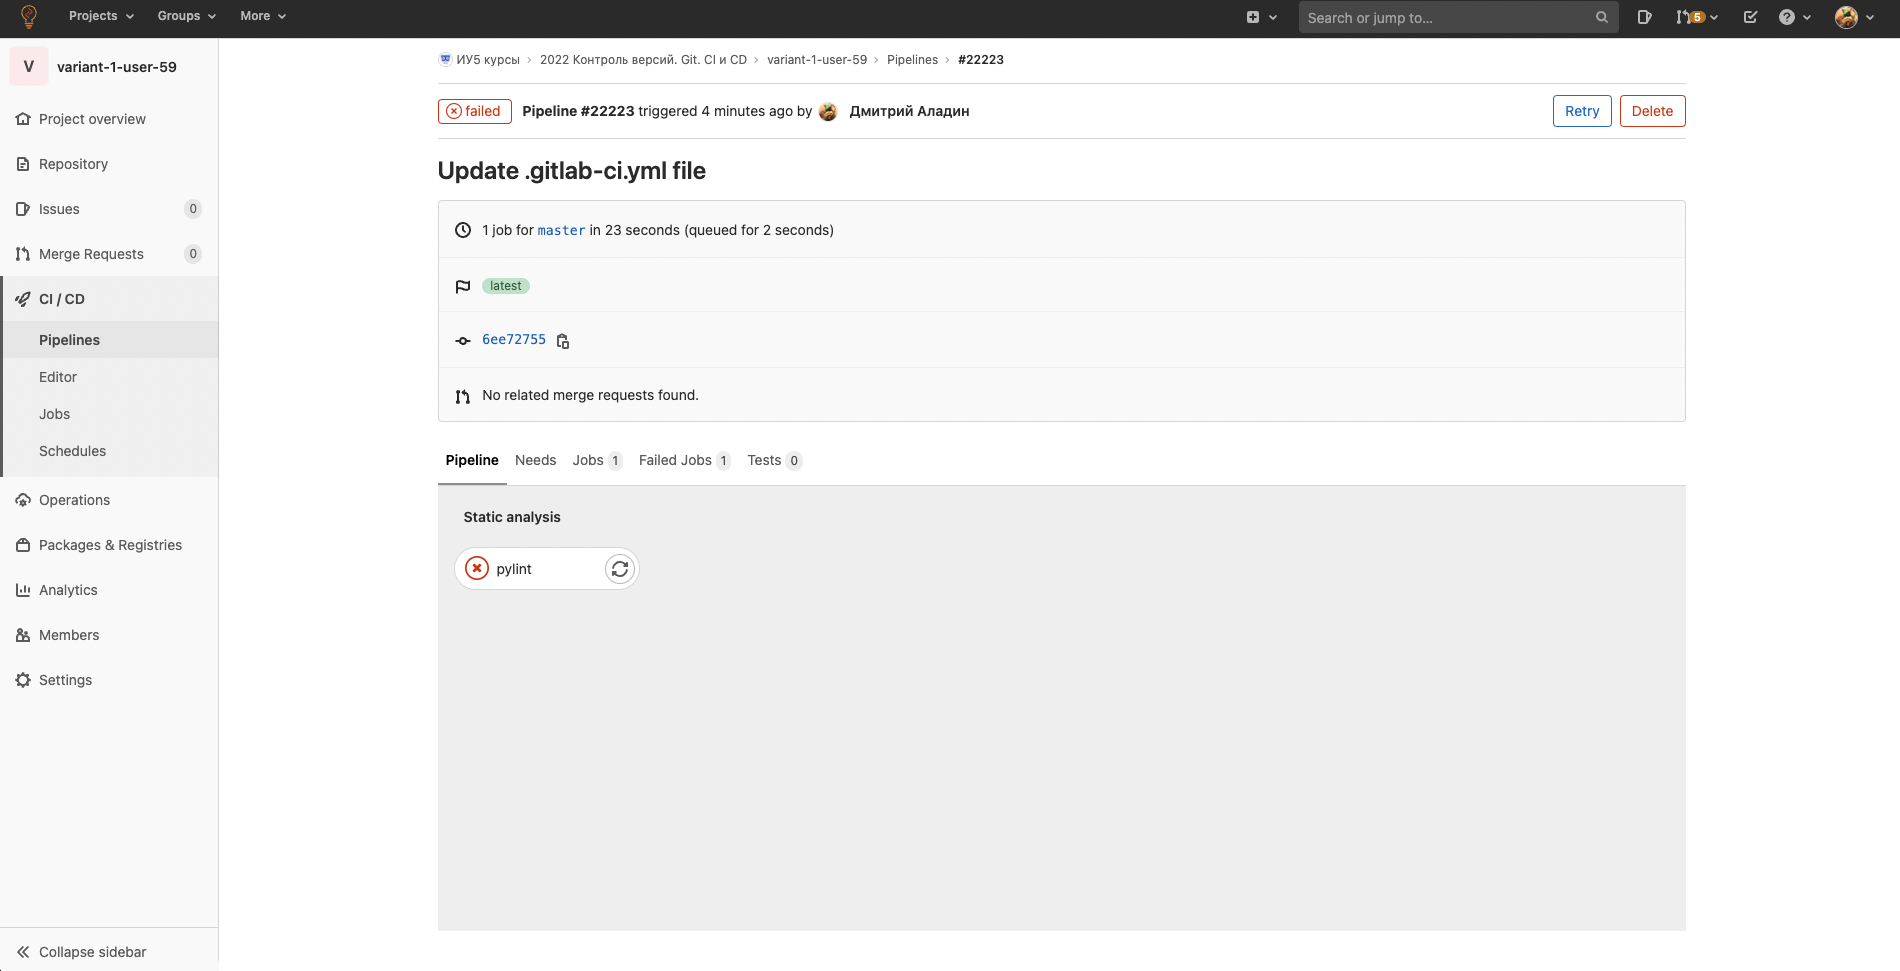Open the Merge Requests dropdown in navbar
1900x971 pixels.
pyautogui.click(x=1696, y=17)
